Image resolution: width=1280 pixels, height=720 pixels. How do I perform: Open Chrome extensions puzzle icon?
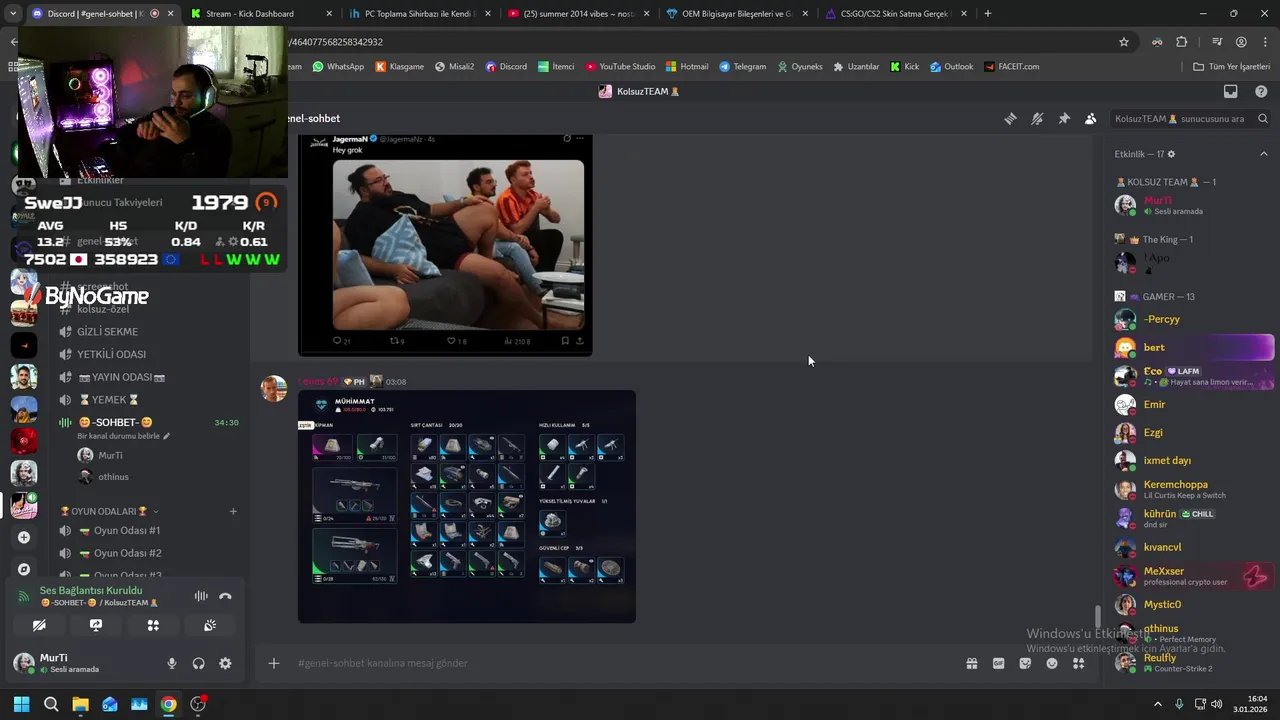[x=1182, y=42]
